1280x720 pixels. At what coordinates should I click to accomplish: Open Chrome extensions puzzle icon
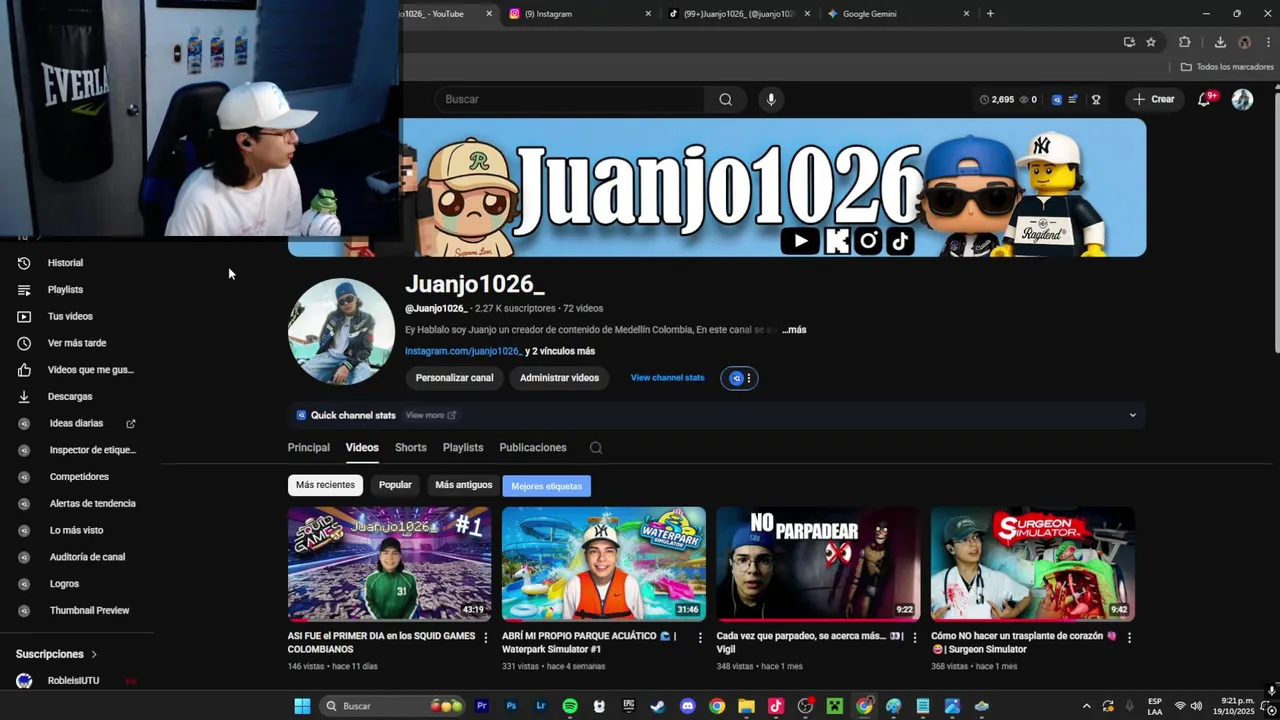[1185, 42]
